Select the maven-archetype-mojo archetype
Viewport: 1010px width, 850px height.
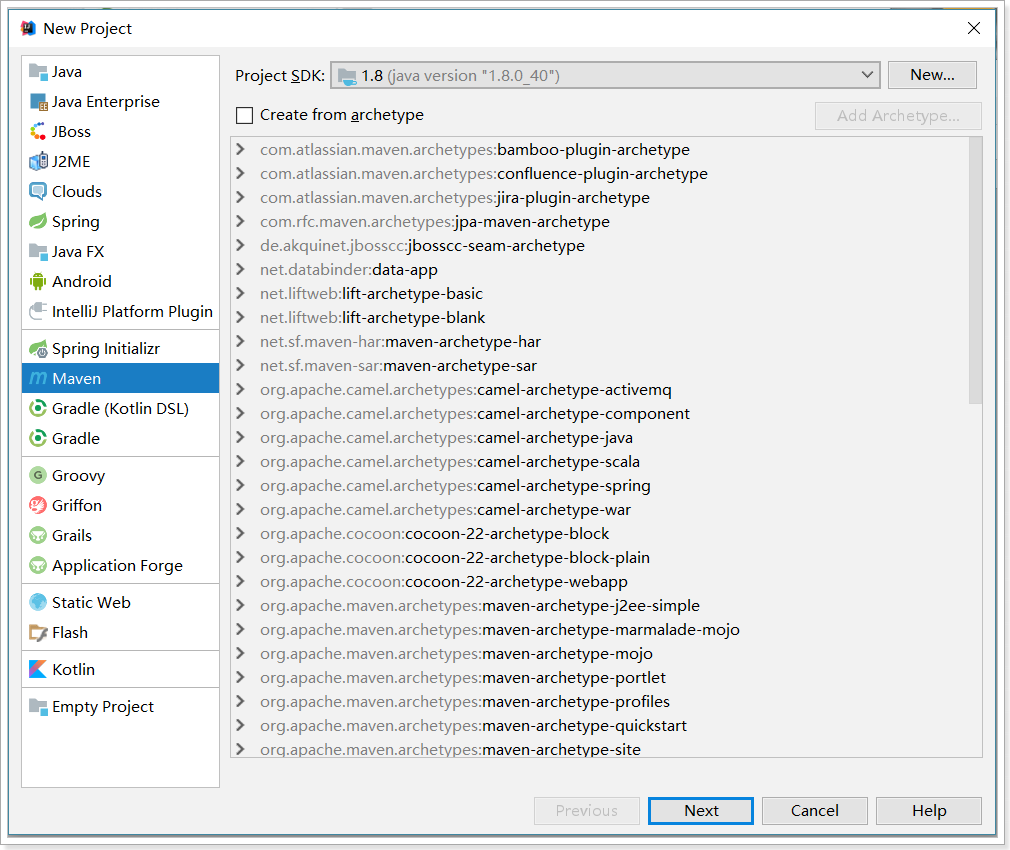[456, 654]
